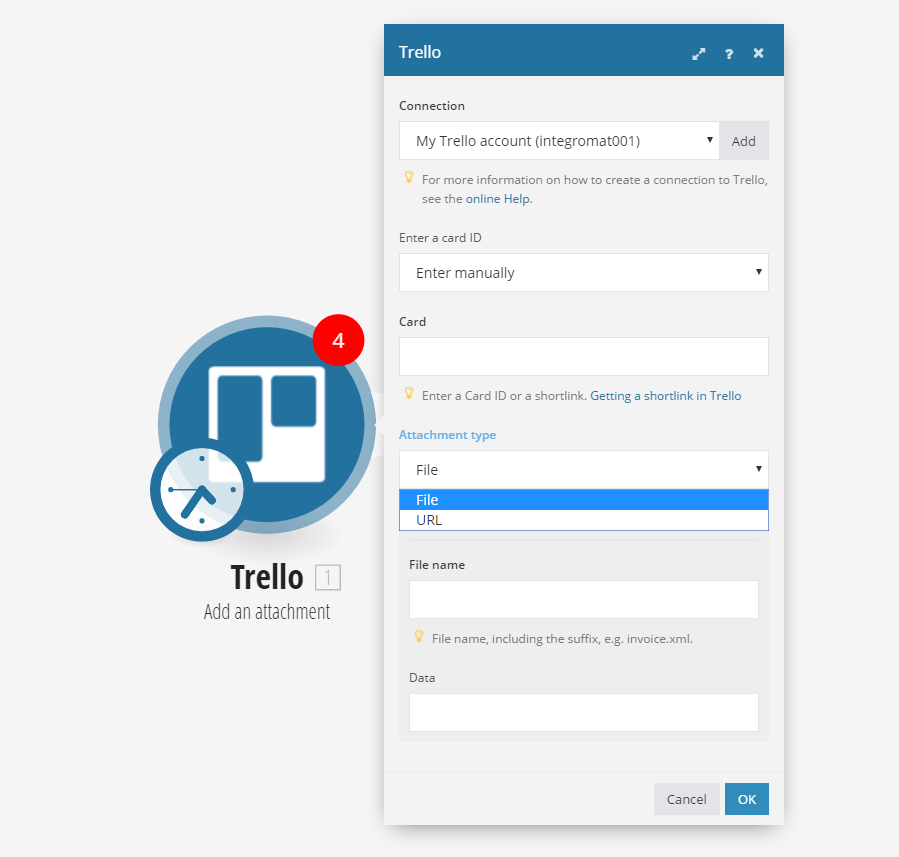Open the clock schedule icon on module
The width and height of the screenshot is (899, 857).
201,490
